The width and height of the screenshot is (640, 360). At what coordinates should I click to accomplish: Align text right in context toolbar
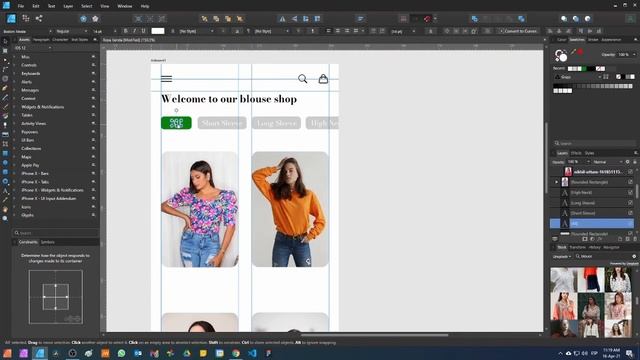click(x=347, y=31)
